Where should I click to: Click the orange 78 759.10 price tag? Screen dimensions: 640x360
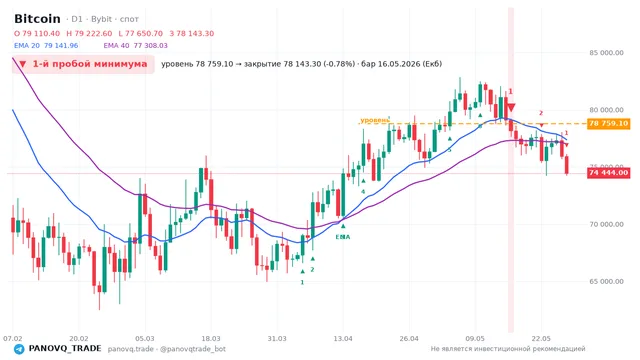(609, 123)
